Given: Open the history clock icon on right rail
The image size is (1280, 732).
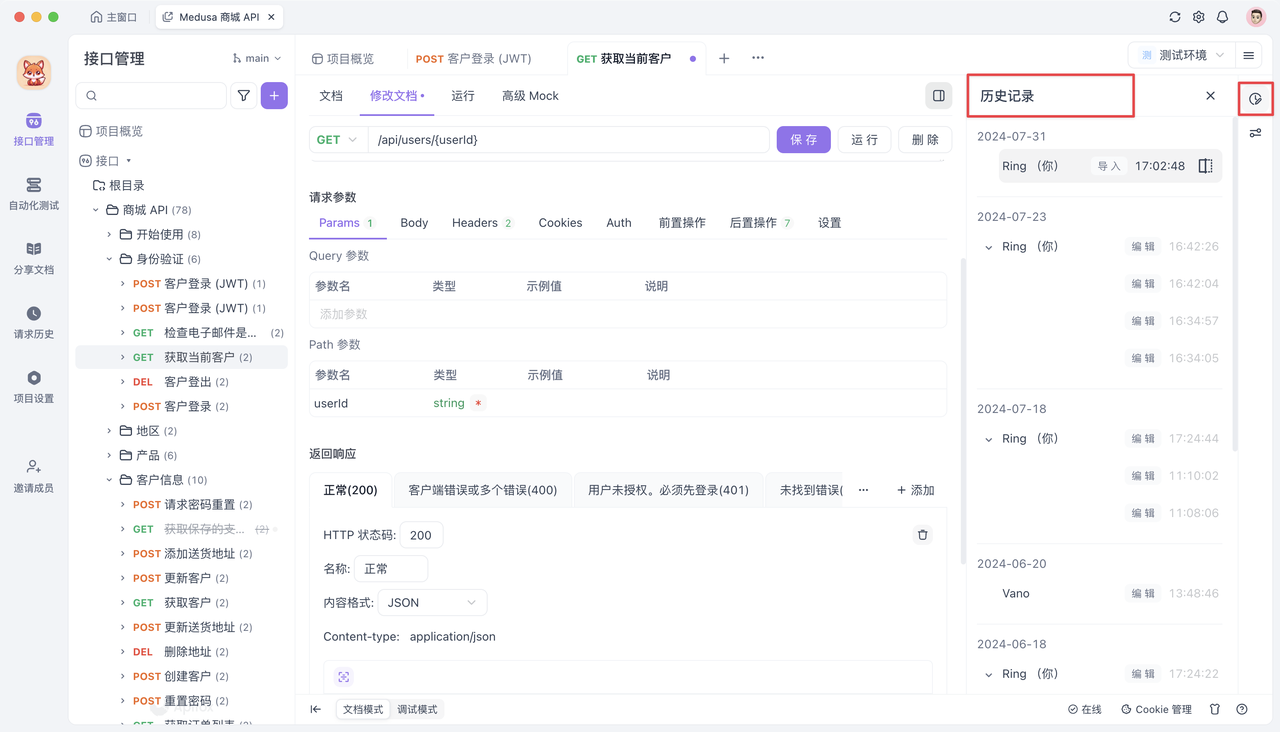Looking at the screenshot, I should [1255, 99].
